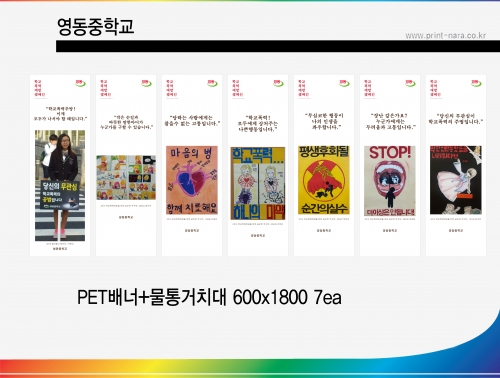Screen dimensions: 500x378
Task: Click the PET배너+물통거치대 600x1800 7ea caption
Action: click(x=209, y=297)
